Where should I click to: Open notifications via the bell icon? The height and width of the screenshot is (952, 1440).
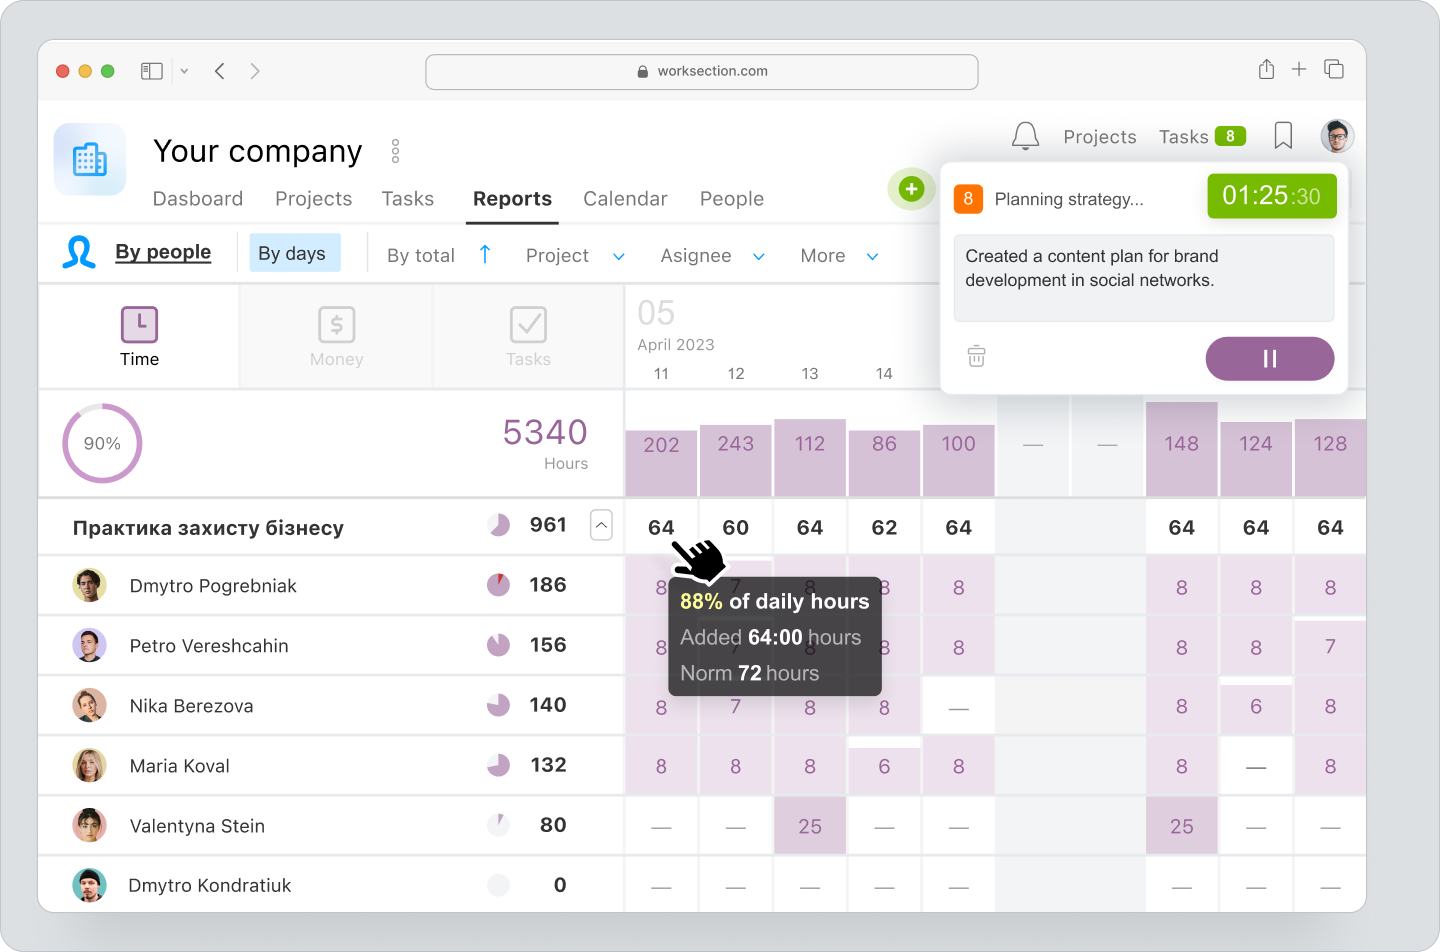[1024, 136]
